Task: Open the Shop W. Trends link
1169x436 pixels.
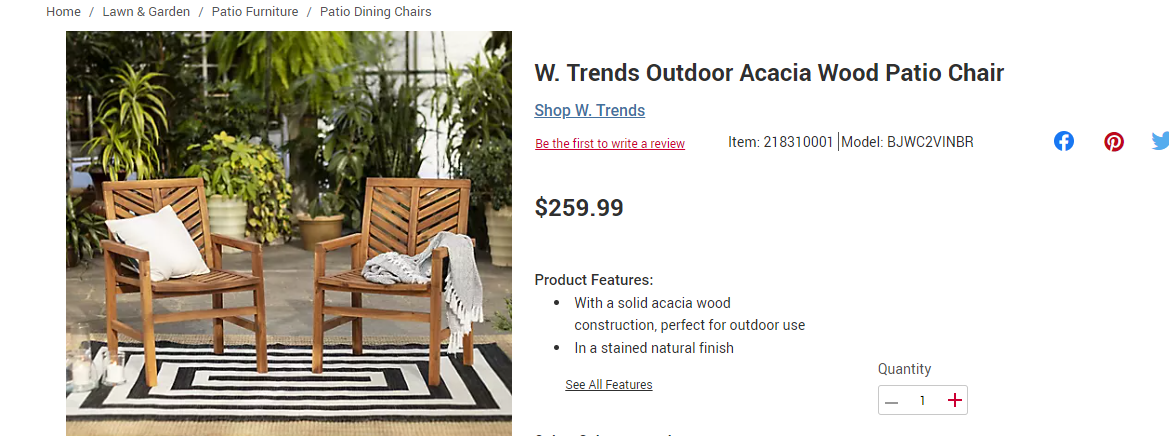Action: click(x=590, y=110)
